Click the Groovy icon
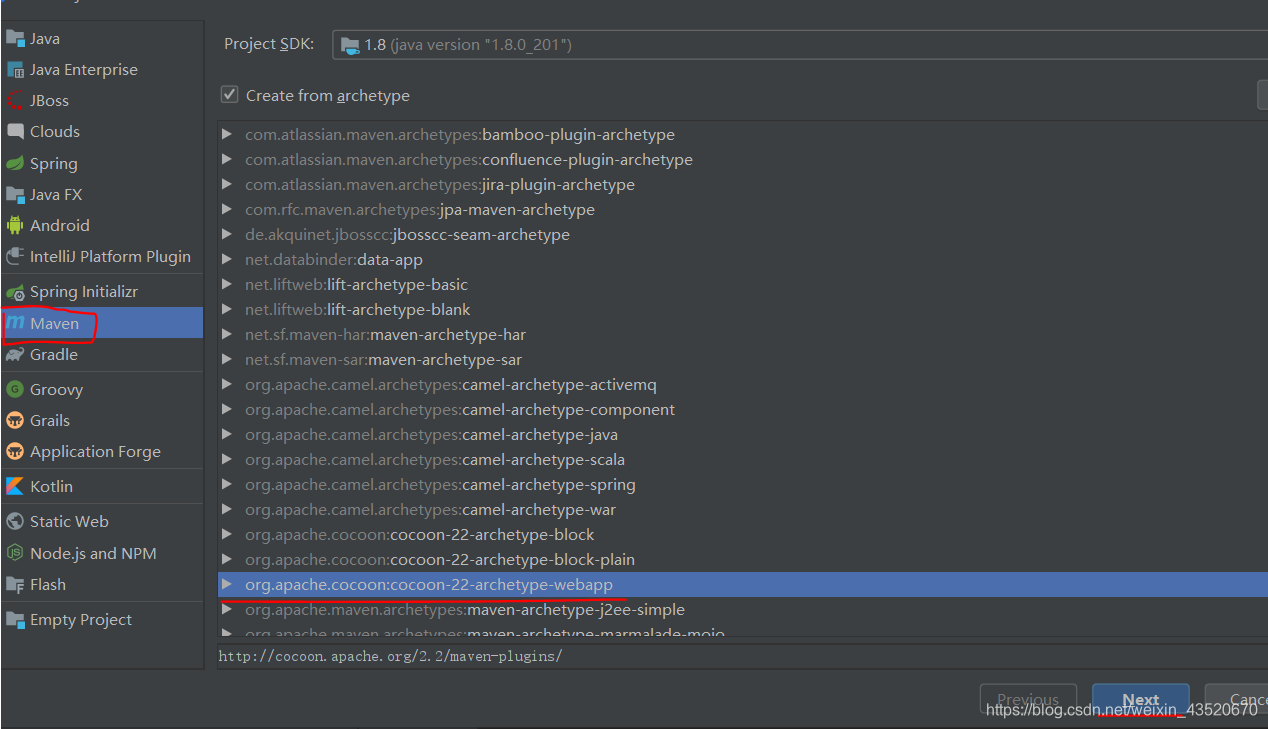 click(x=15, y=390)
